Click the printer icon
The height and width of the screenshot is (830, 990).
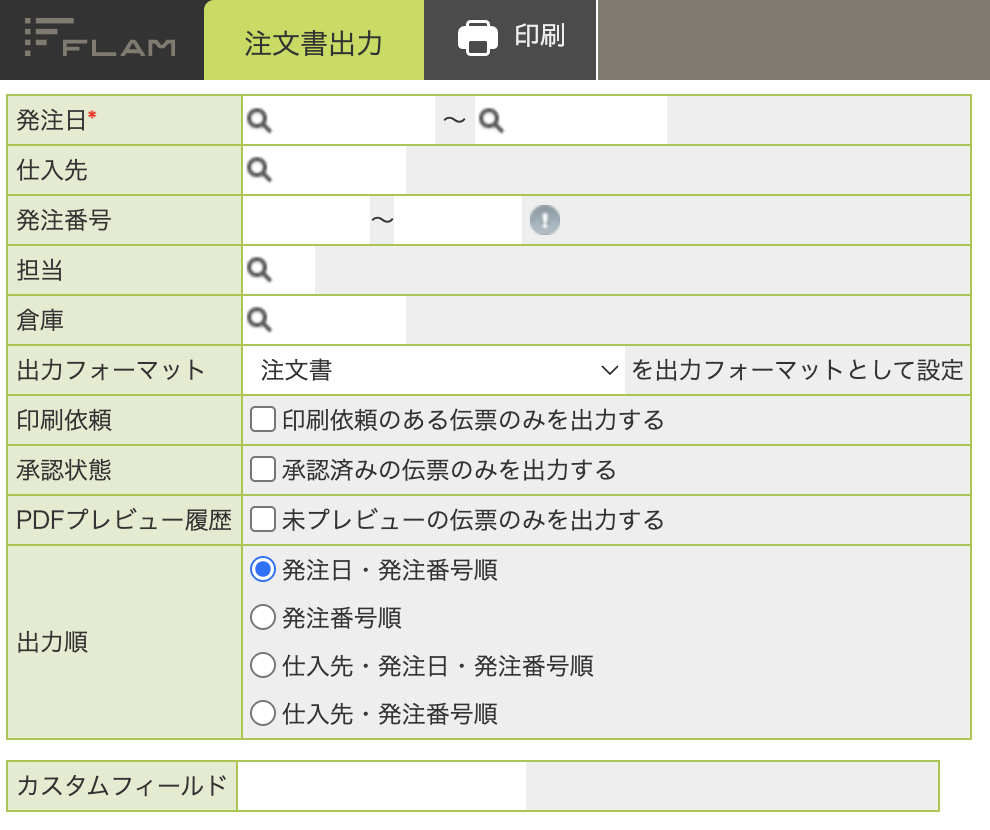click(x=477, y=38)
